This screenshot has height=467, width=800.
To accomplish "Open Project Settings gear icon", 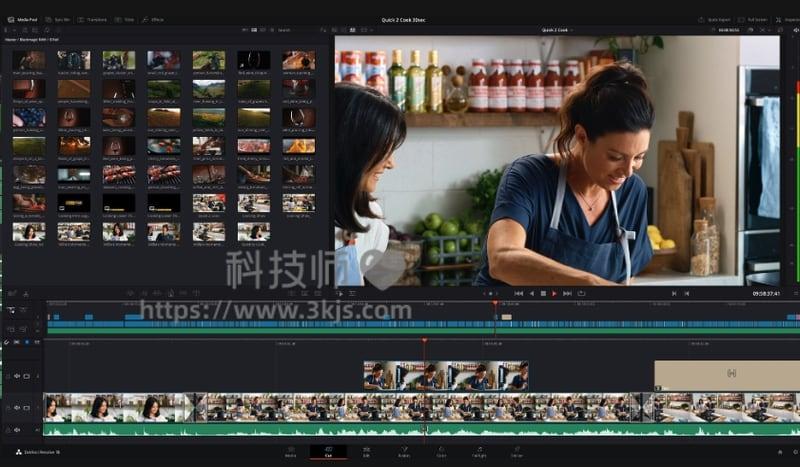I will click(x=795, y=452).
